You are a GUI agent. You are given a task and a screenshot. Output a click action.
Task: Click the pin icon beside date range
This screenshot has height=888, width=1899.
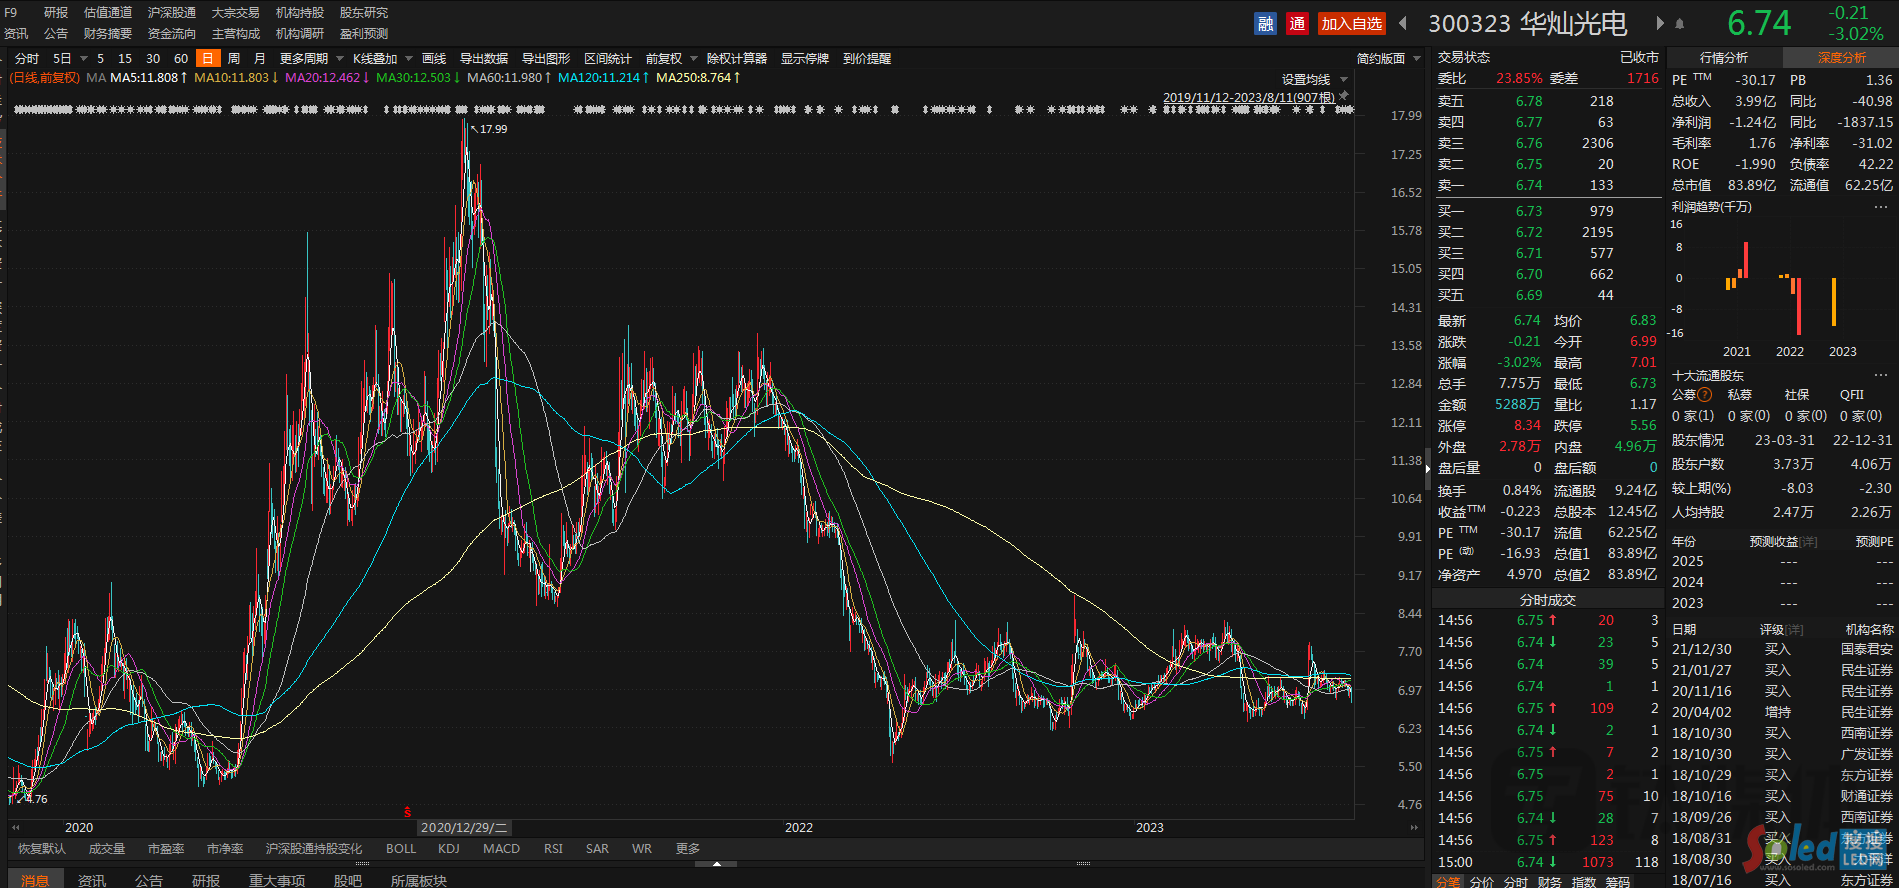pyautogui.click(x=1344, y=96)
